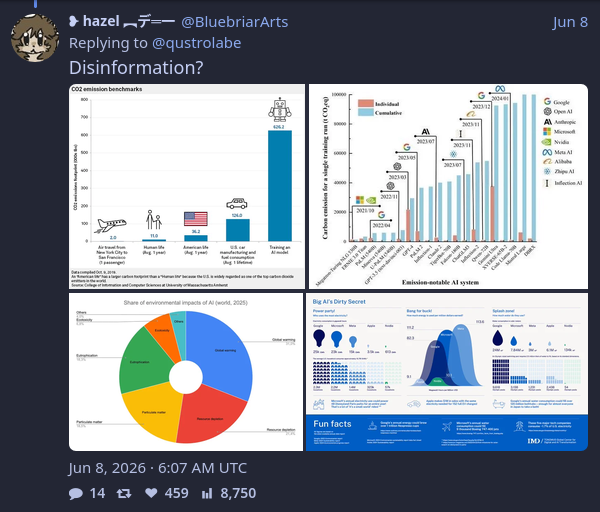Click the 459 likes count
Image resolution: width=600 pixels, height=512 pixels.
176,493
